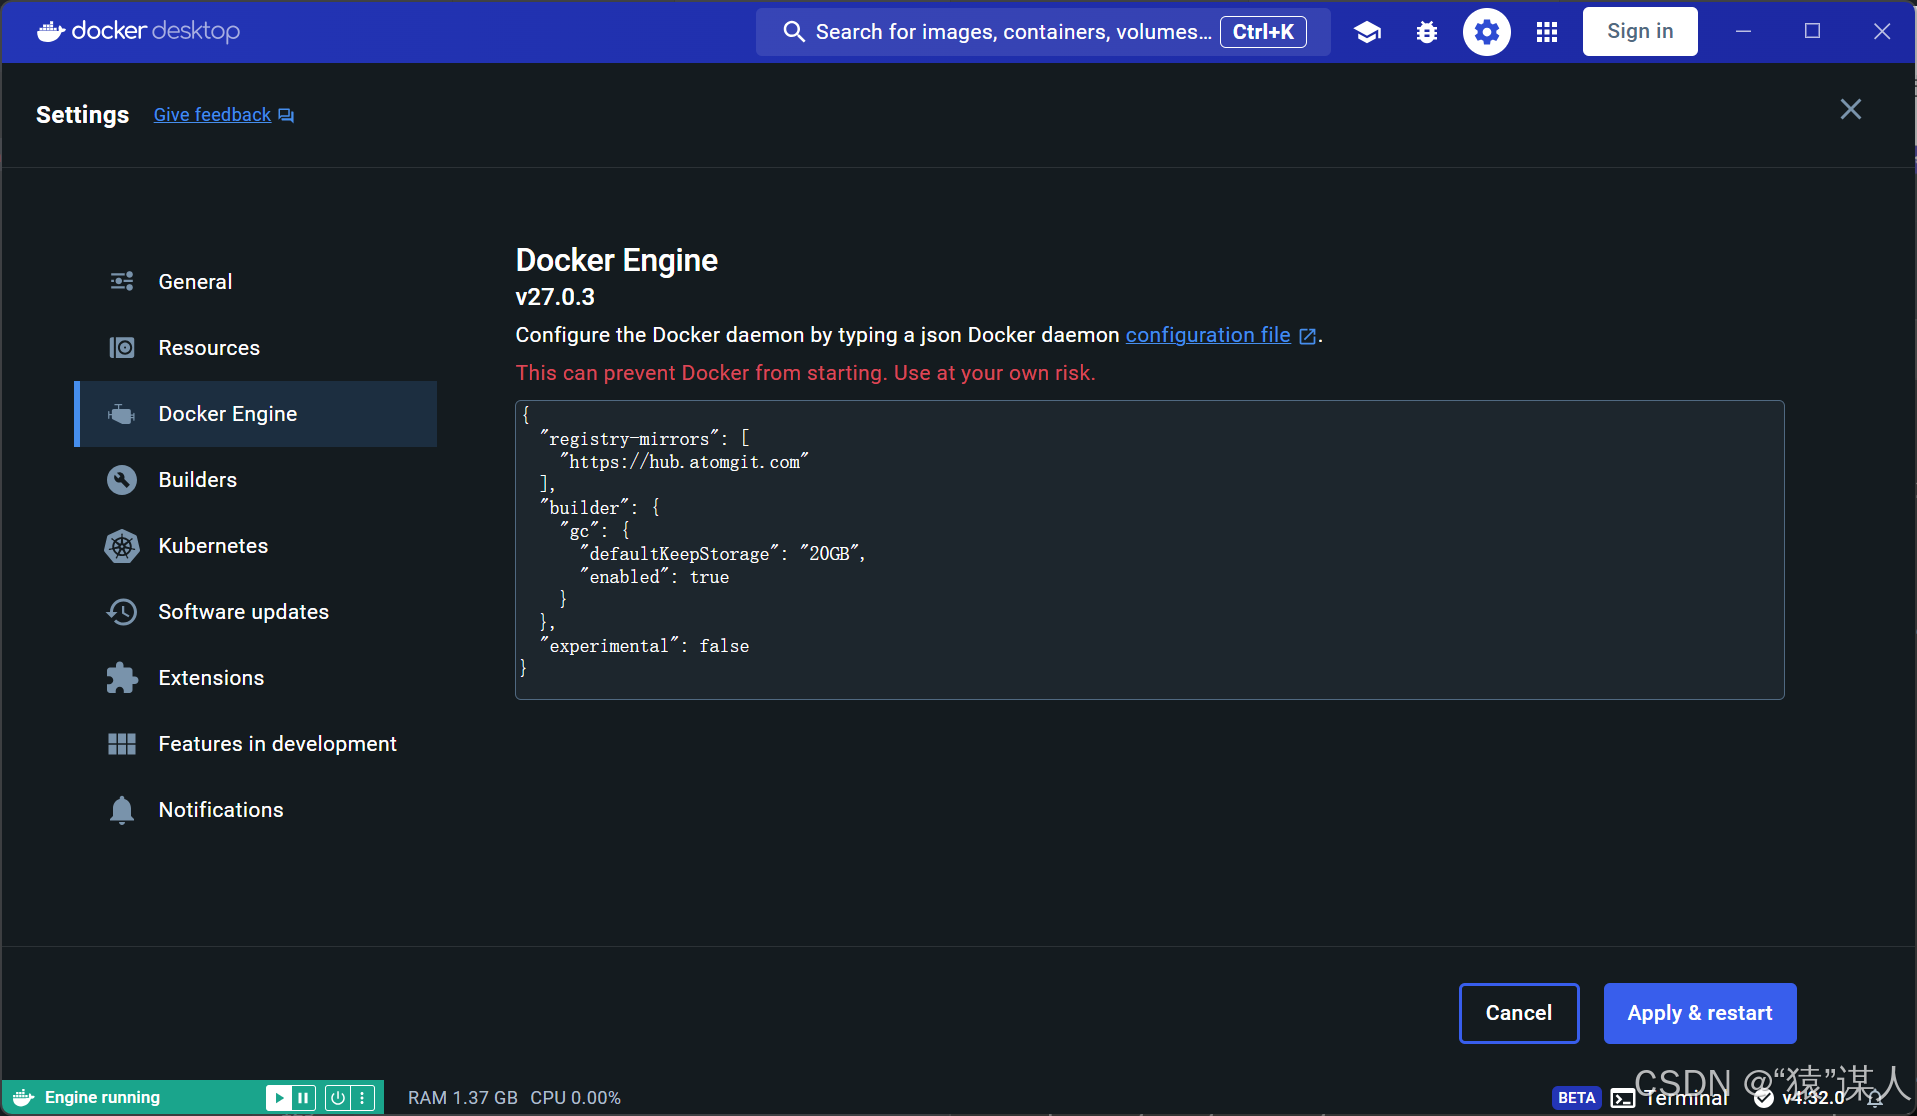Viewport: 1917px width, 1116px height.
Task: Open the engine three-dot more menu
Action: (x=363, y=1098)
